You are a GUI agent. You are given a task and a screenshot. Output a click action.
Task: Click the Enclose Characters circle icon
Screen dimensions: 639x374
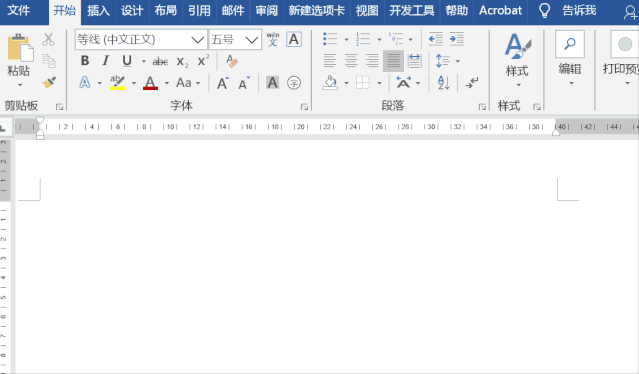[294, 83]
